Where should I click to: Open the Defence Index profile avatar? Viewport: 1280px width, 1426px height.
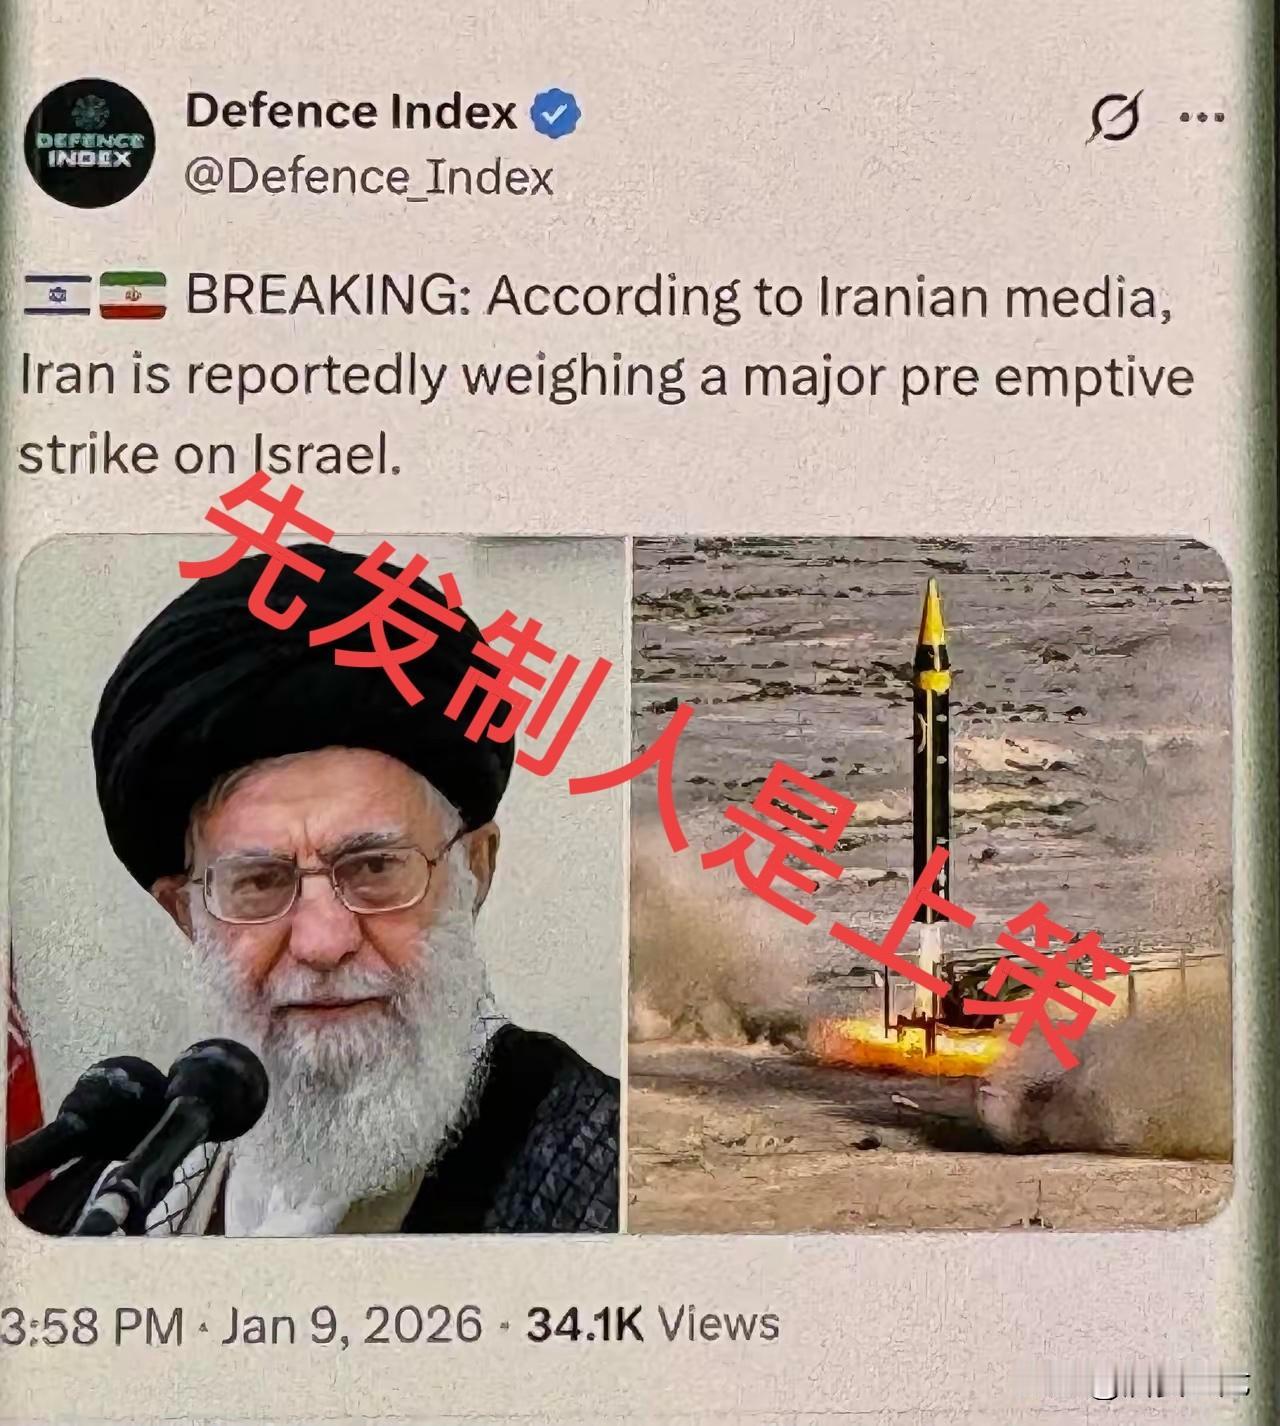click(x=89, y=143)
